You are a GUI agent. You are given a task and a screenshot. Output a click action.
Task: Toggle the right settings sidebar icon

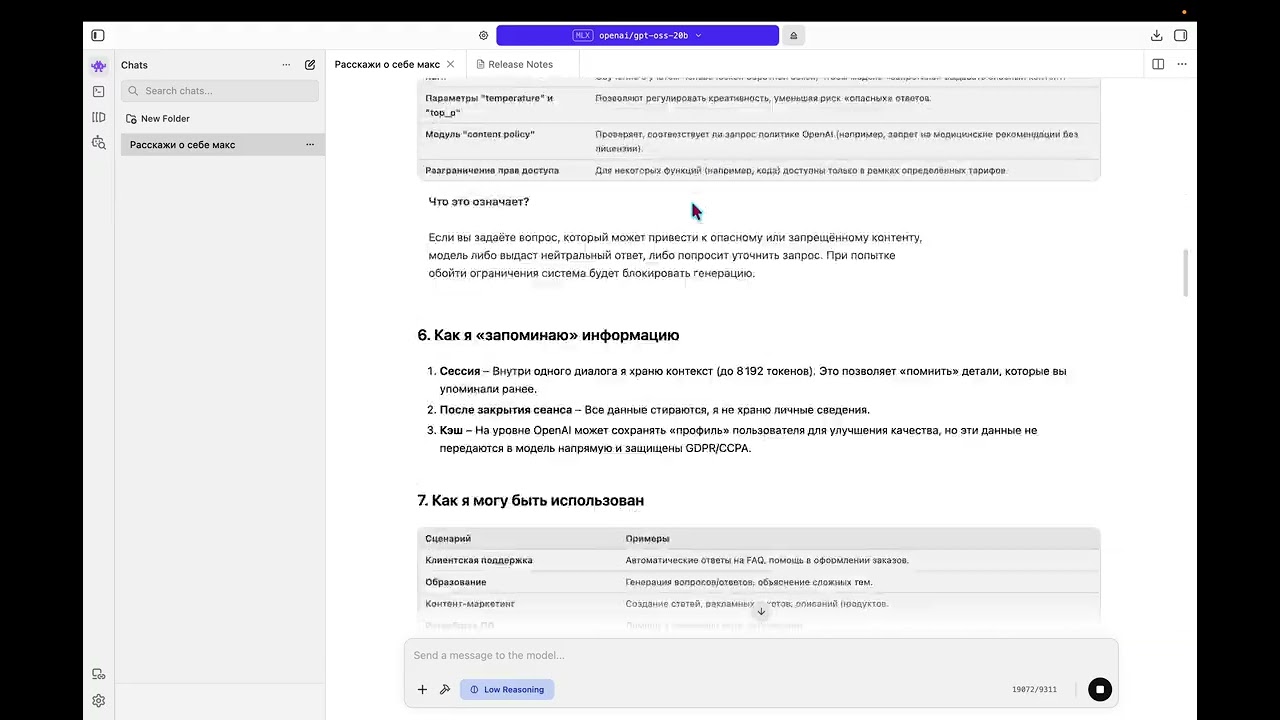click(x=1181, y=35)
